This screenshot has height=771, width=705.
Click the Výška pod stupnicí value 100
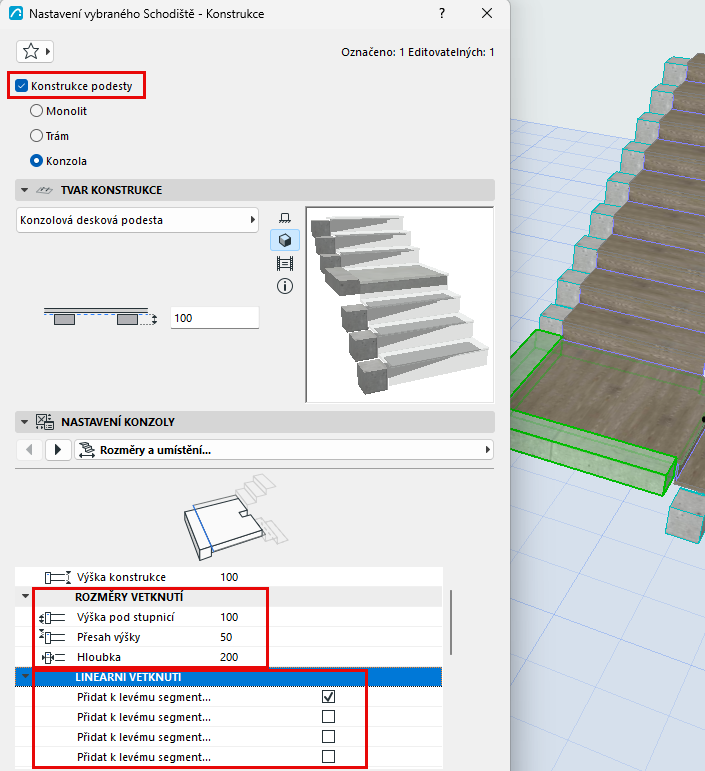tap(229, 617)
